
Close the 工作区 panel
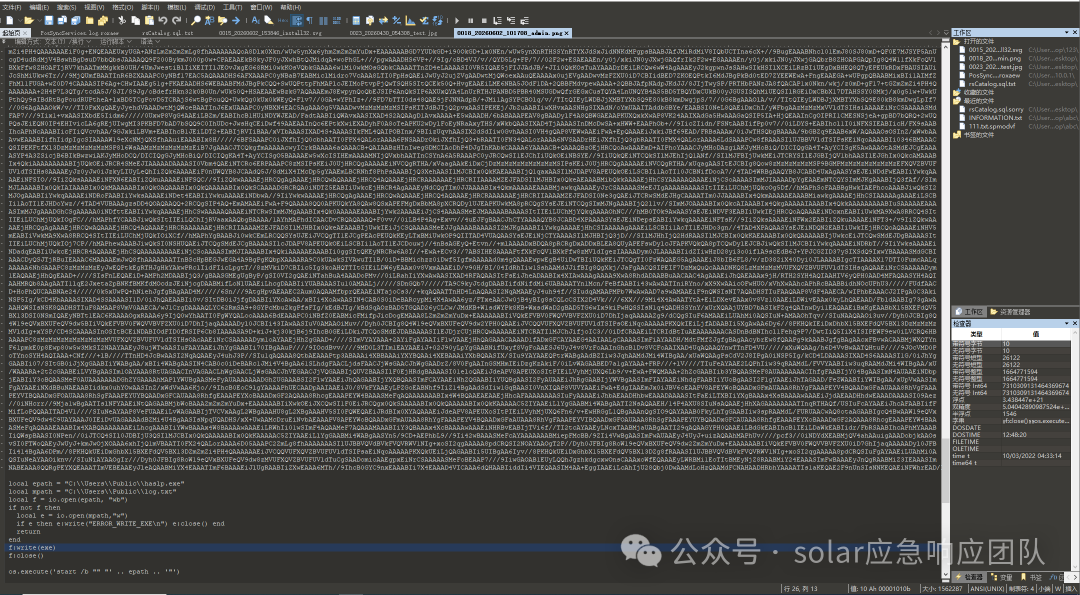tap(1075, 32)
